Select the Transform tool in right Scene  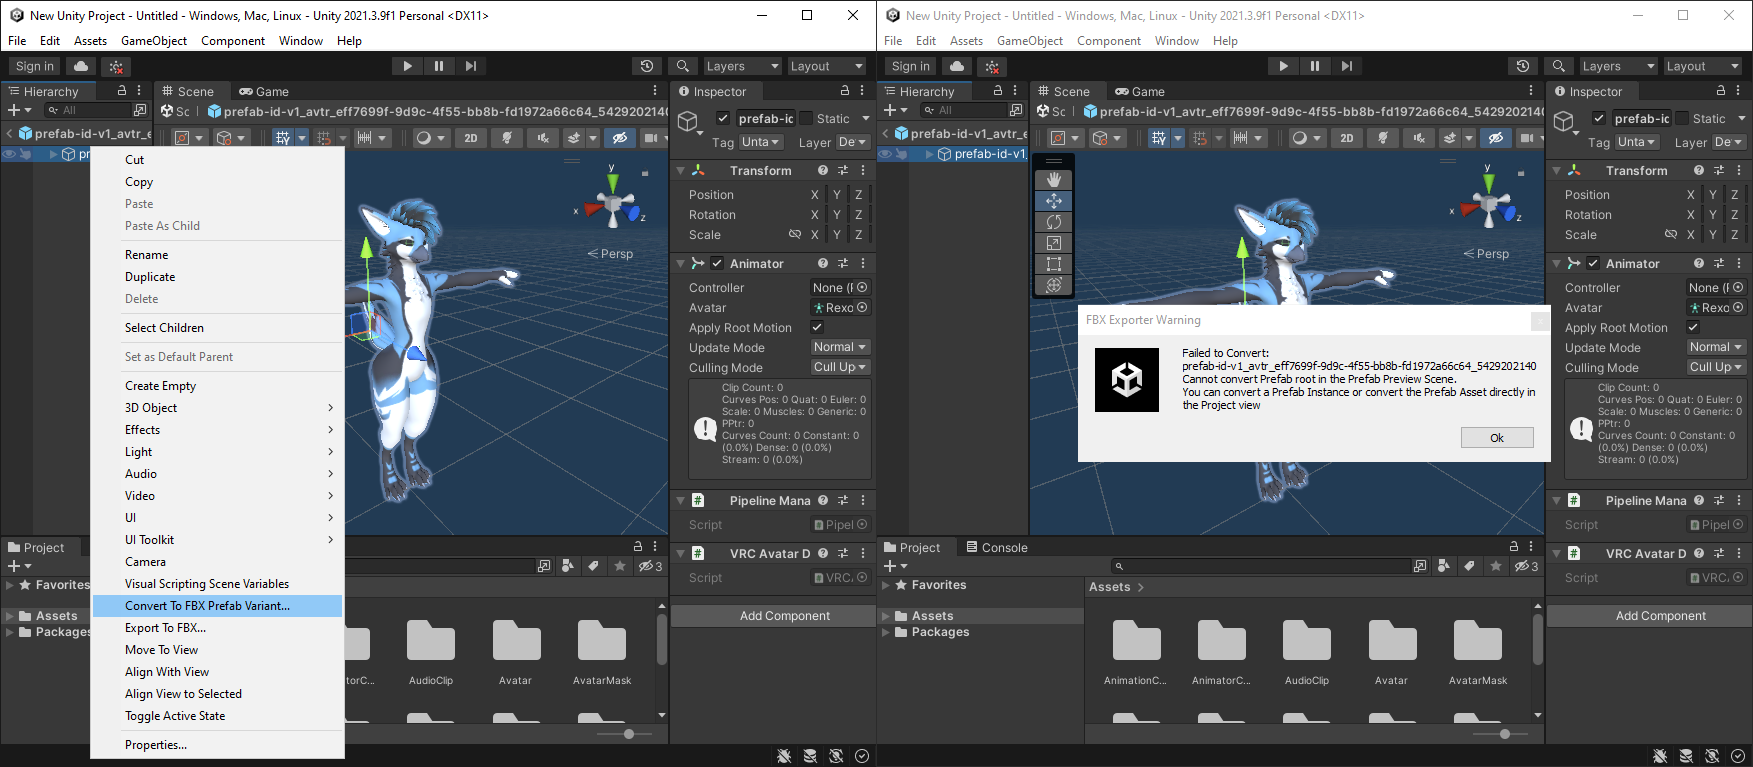click(1054, 285)
